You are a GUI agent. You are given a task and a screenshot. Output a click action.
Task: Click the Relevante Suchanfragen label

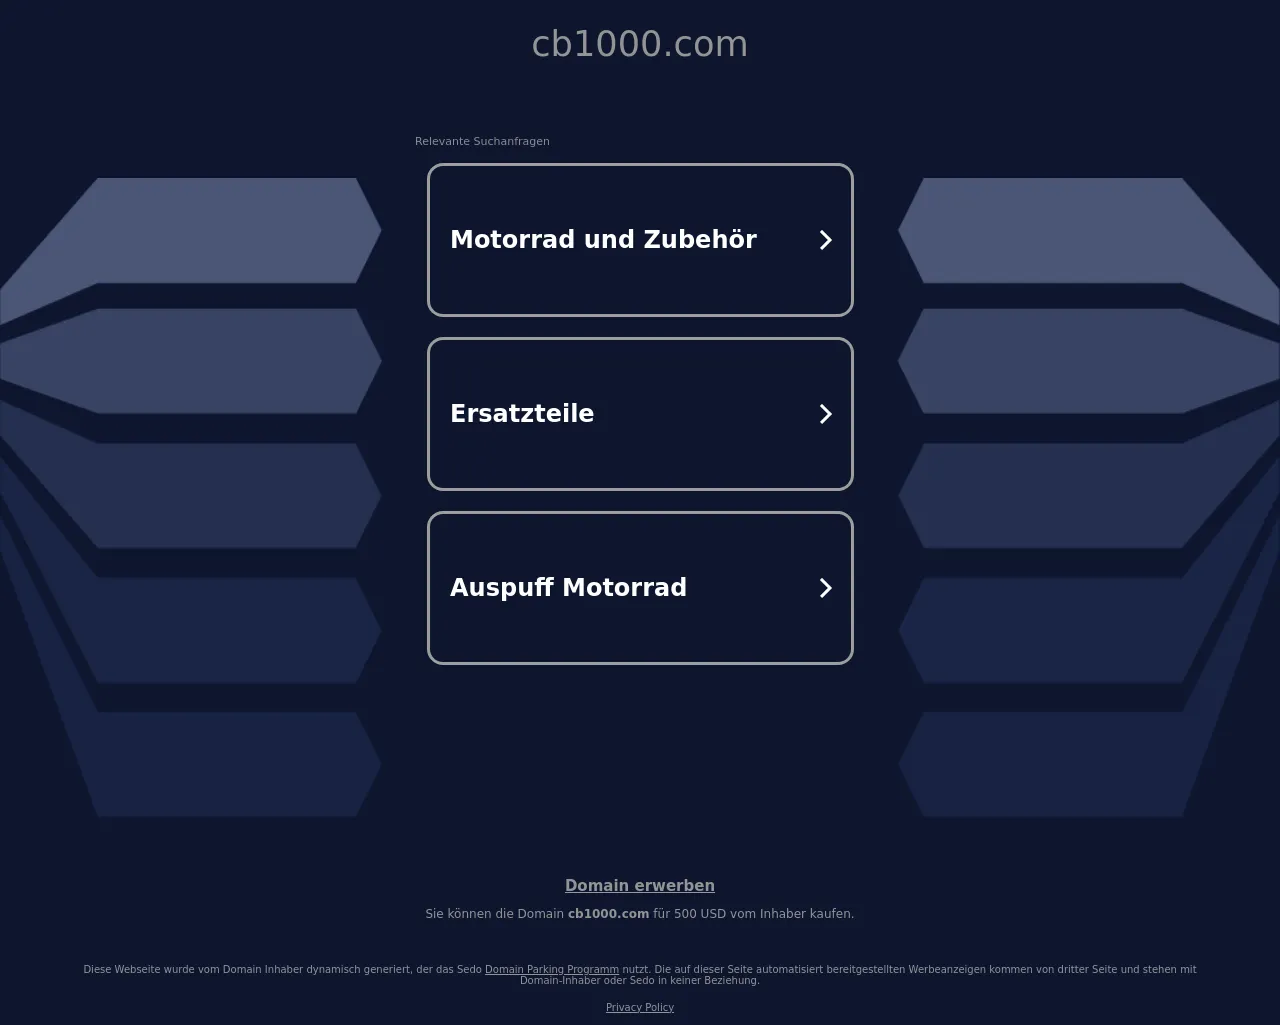click(482, 141)
